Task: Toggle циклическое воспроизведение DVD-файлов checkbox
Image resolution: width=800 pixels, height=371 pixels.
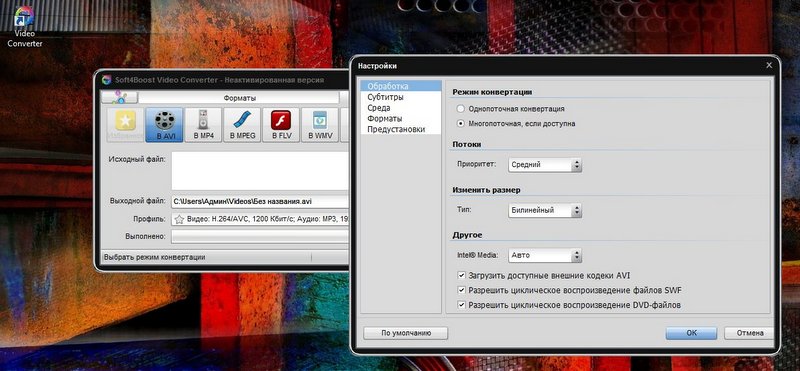Action: [461, 305]
